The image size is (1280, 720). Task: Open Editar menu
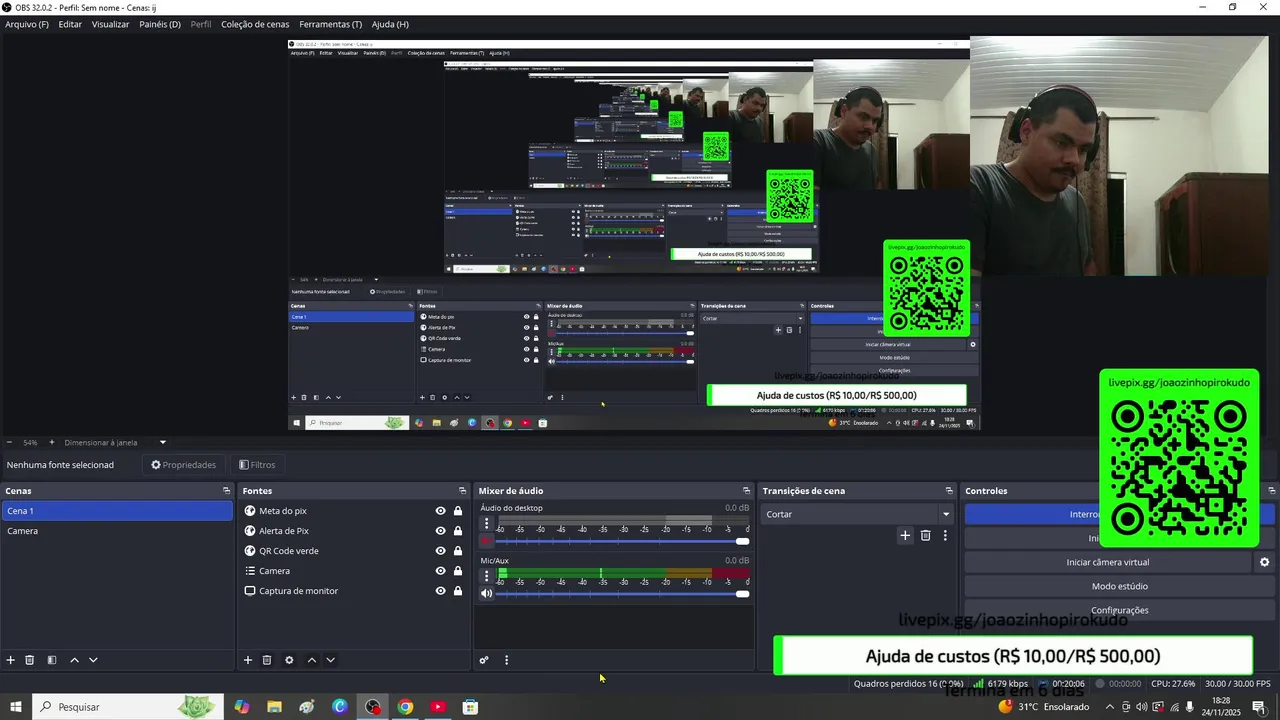70,24
